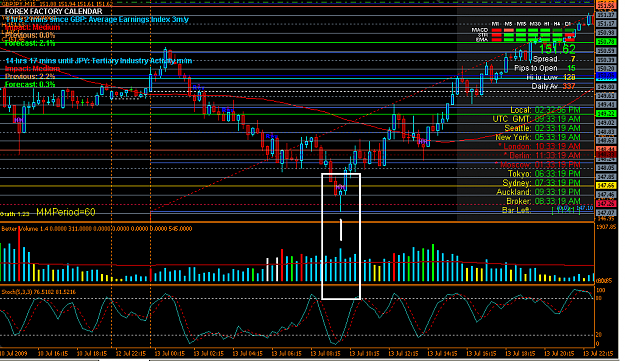
Task: Click the Seattle time row
Action: [x=542, y=128]
